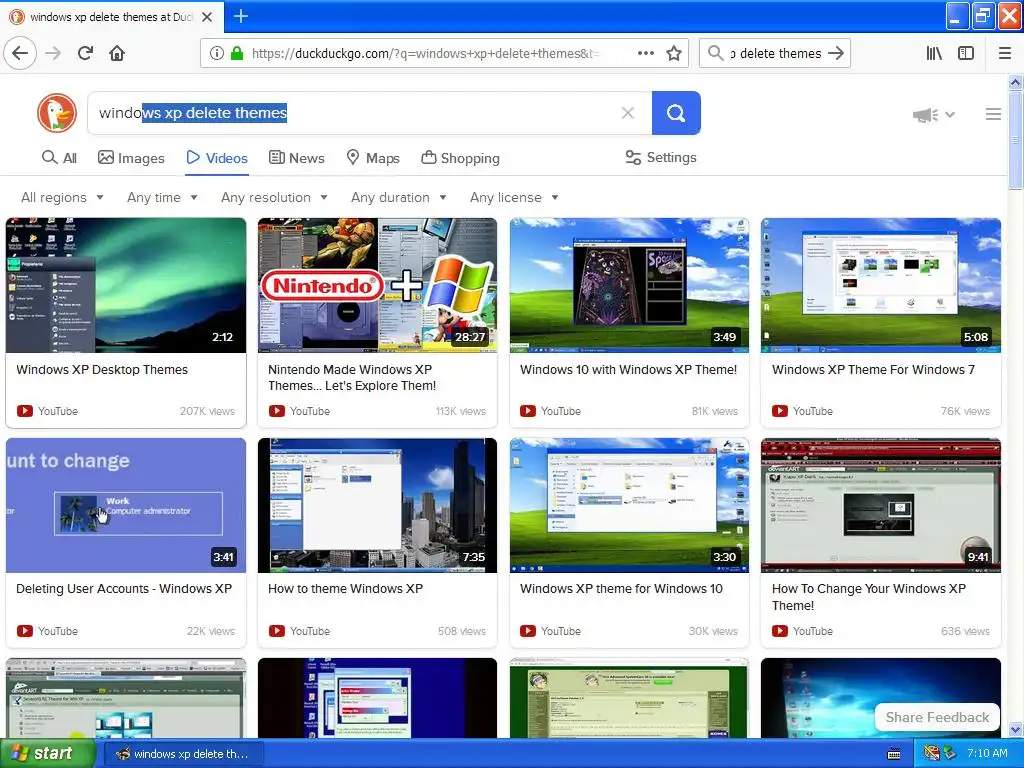
Task: Click the scrollbar up arrow
Action: click(1015, 82)
